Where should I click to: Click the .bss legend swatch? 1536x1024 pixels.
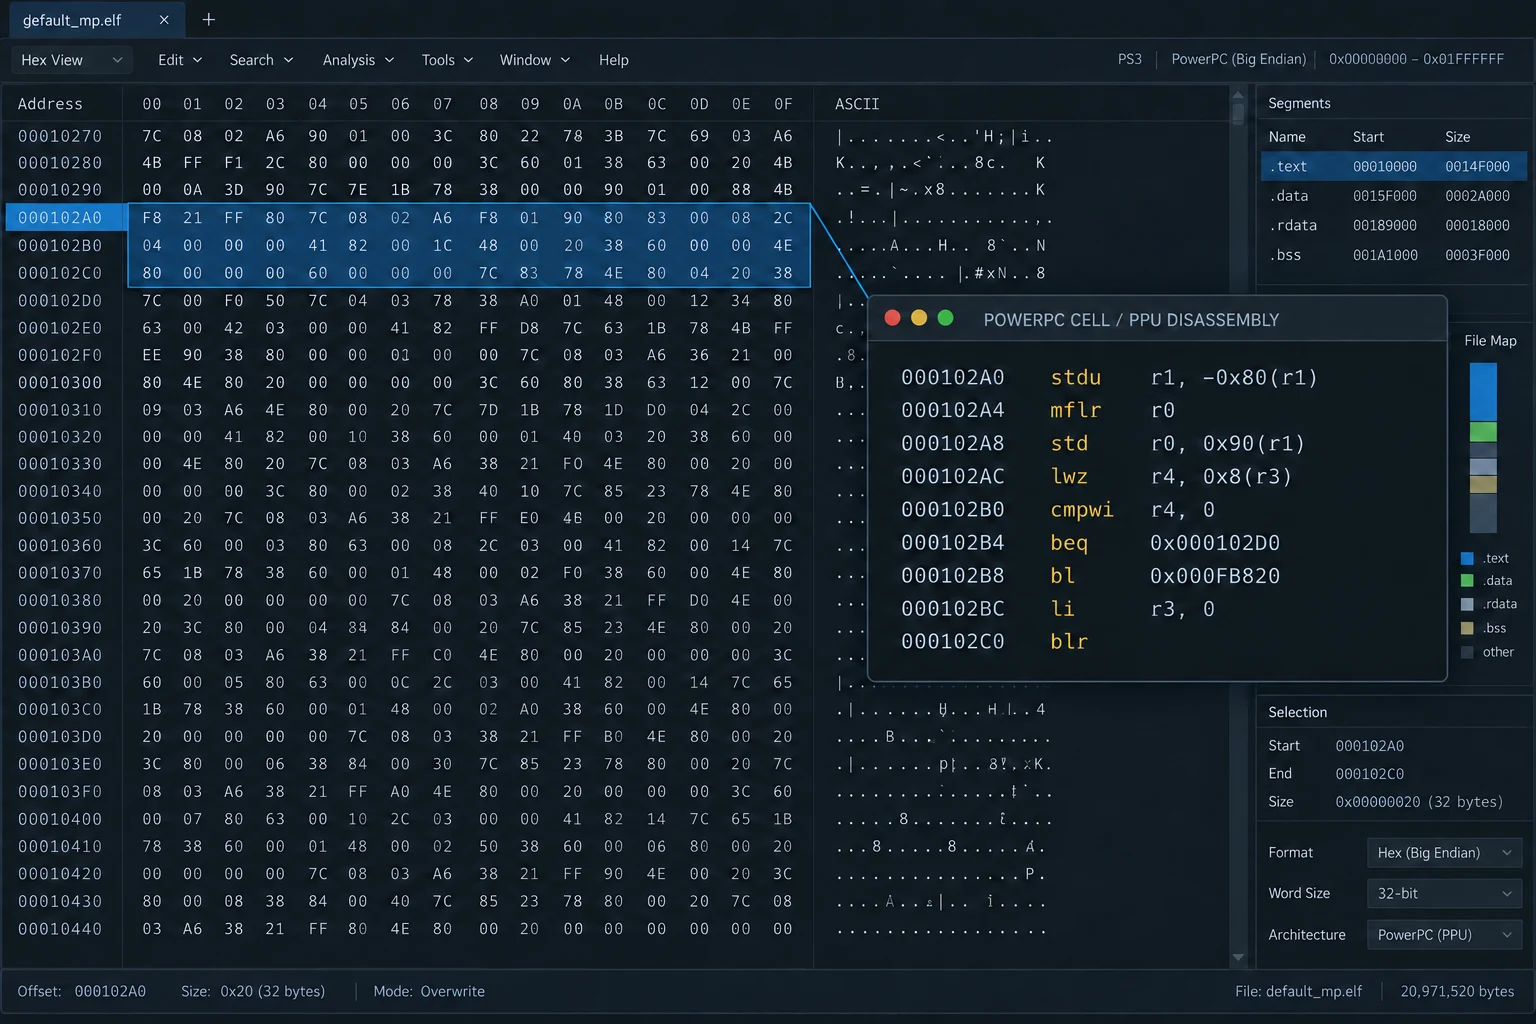[x=1467, y=628]
